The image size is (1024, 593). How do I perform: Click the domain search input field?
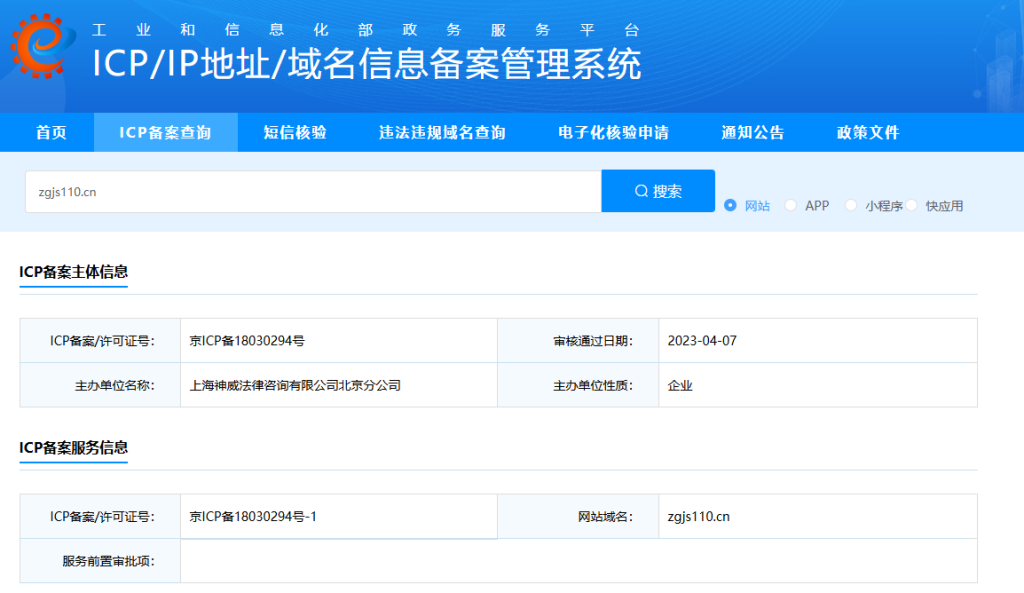click(312, 191)
